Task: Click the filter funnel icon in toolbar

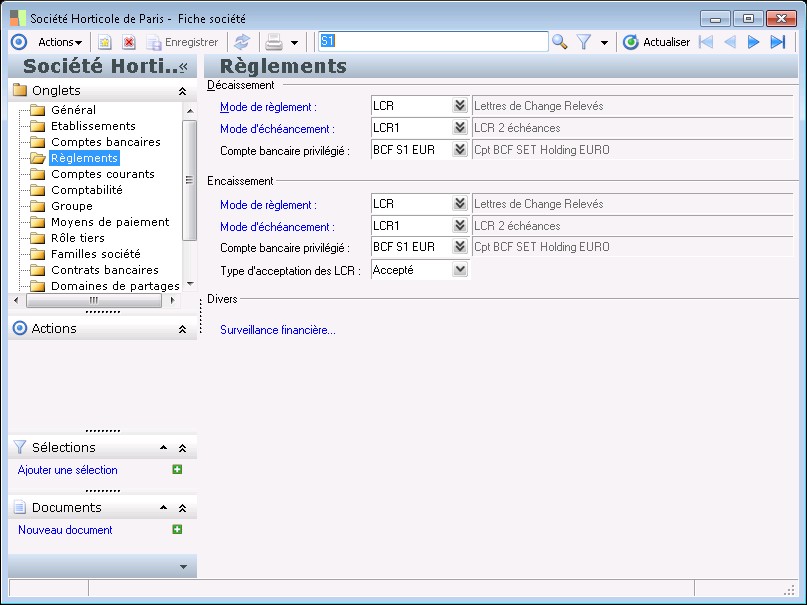Action: coord(585,42)
